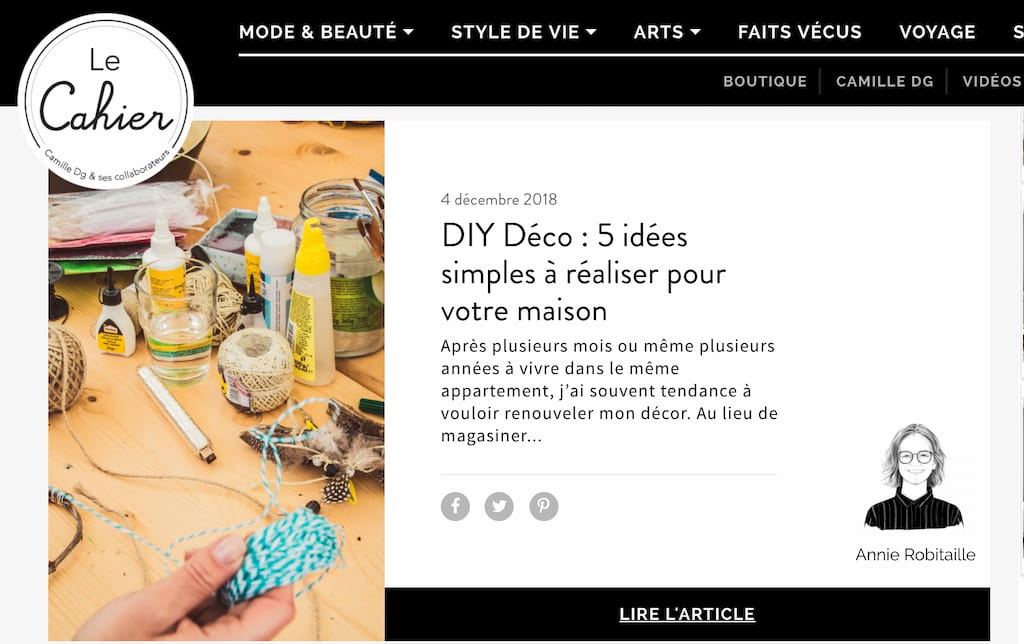This screenshot has width=1024, height=644.
Task: Open the DIY Déco article title
Action: coord(583,273)
